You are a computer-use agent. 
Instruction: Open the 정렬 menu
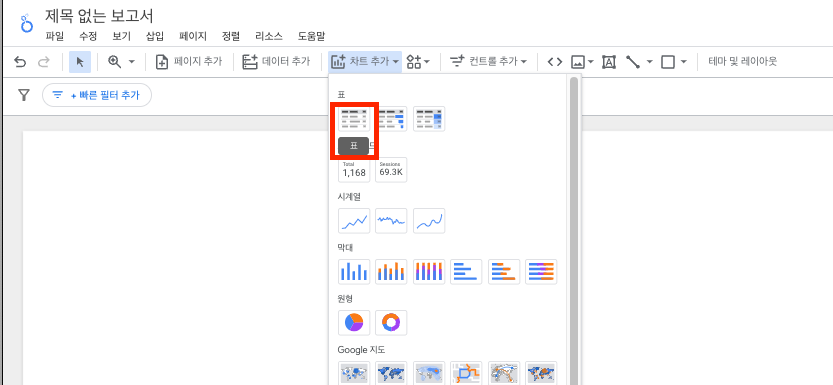(231, 37)
